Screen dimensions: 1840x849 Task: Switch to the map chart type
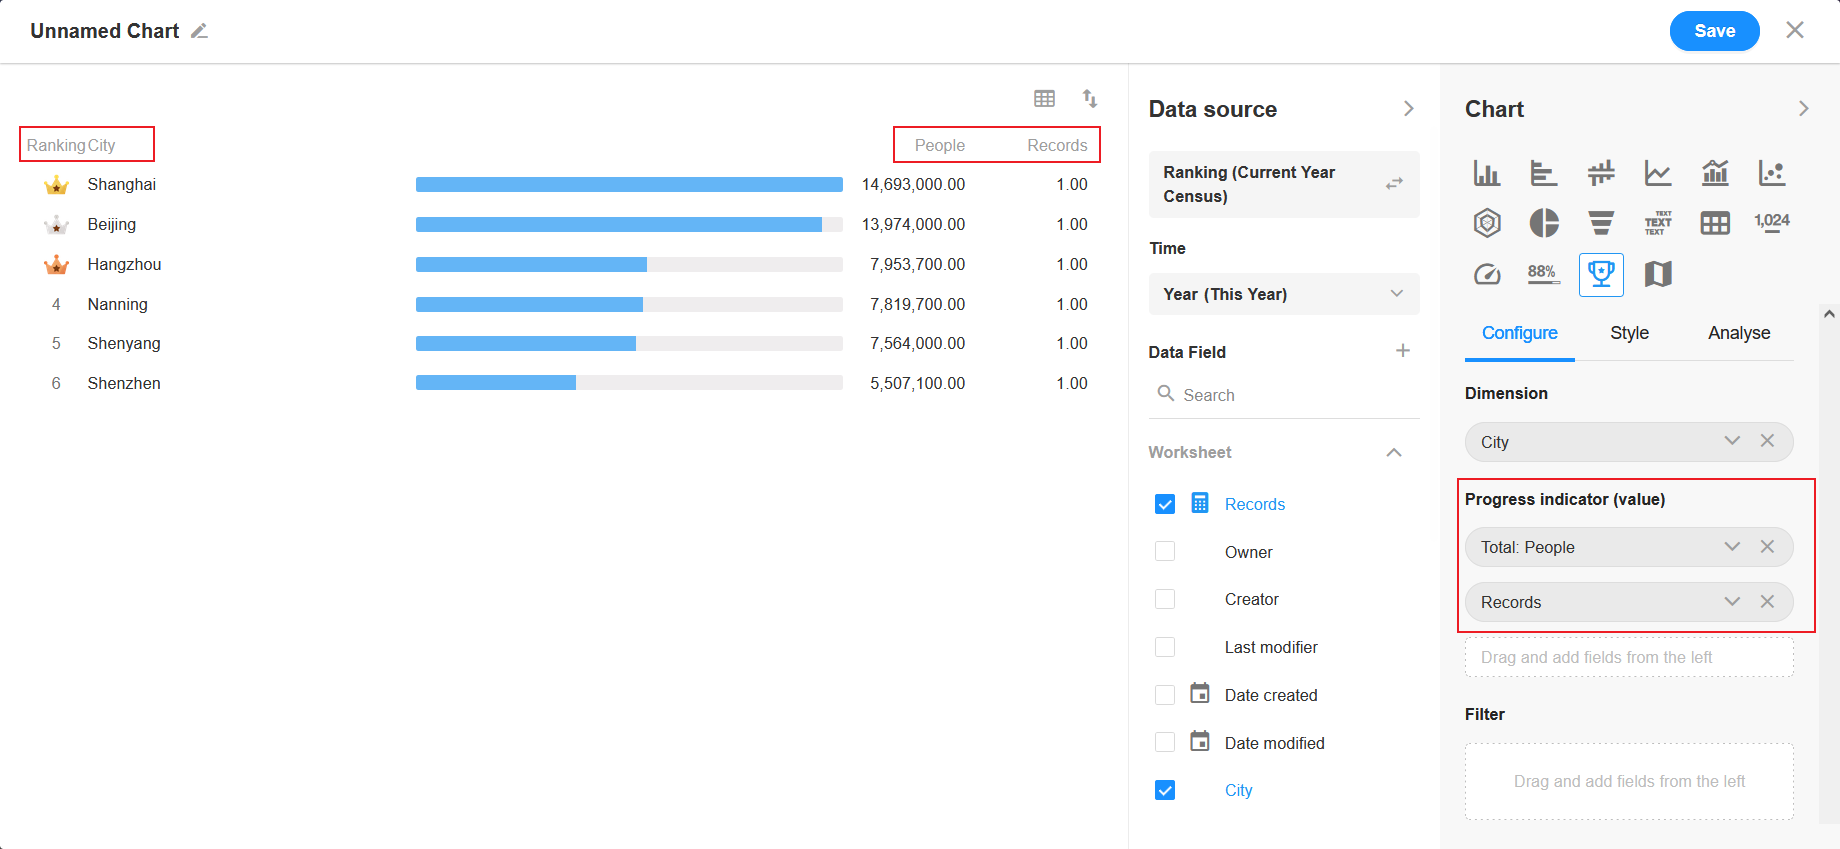click(x=1658, y=274)
